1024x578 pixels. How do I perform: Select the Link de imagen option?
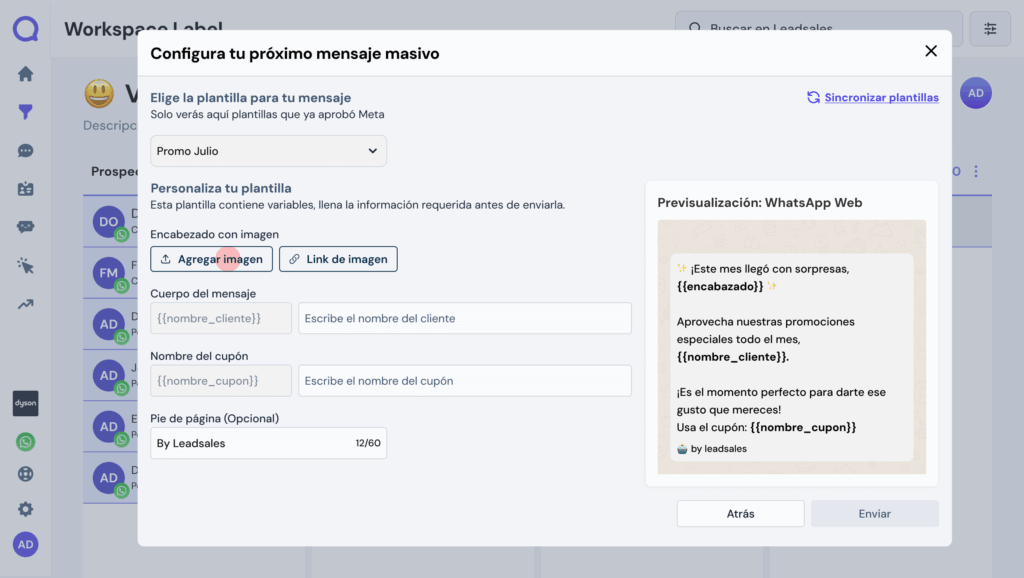pos(338,259)
